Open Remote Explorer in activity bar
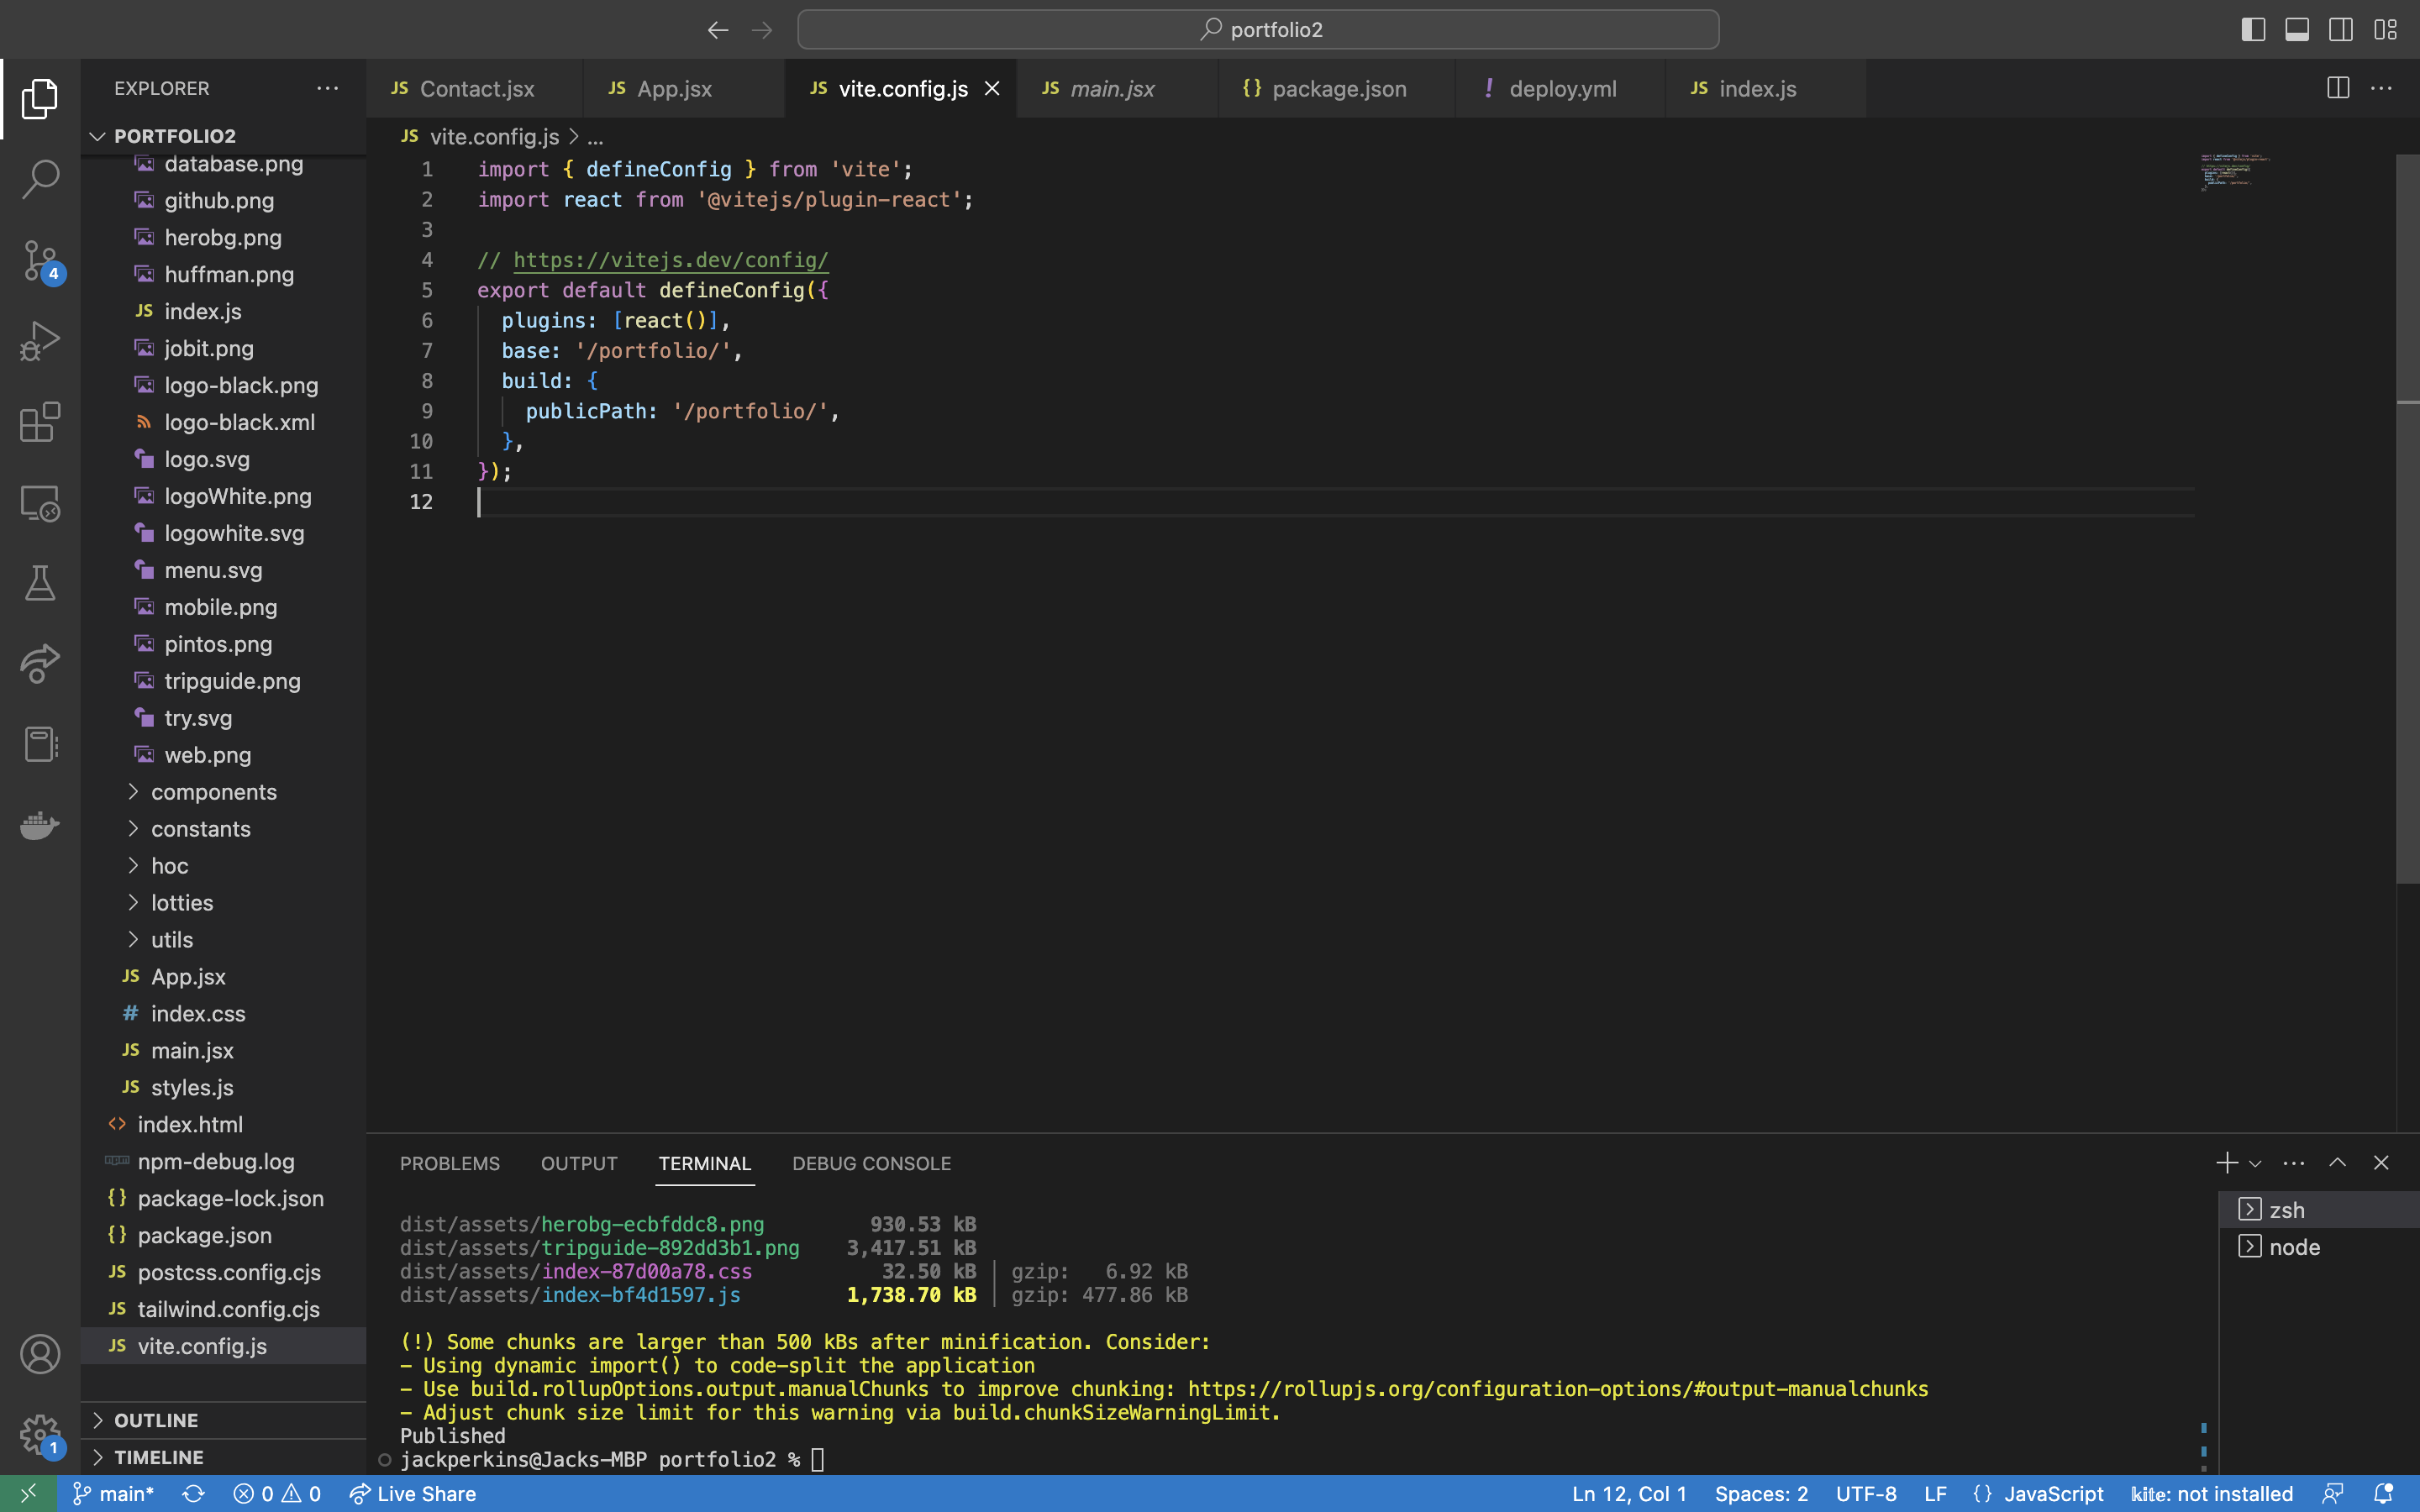This screenshot has height=1512, width=2420. (x=40, y=503)
